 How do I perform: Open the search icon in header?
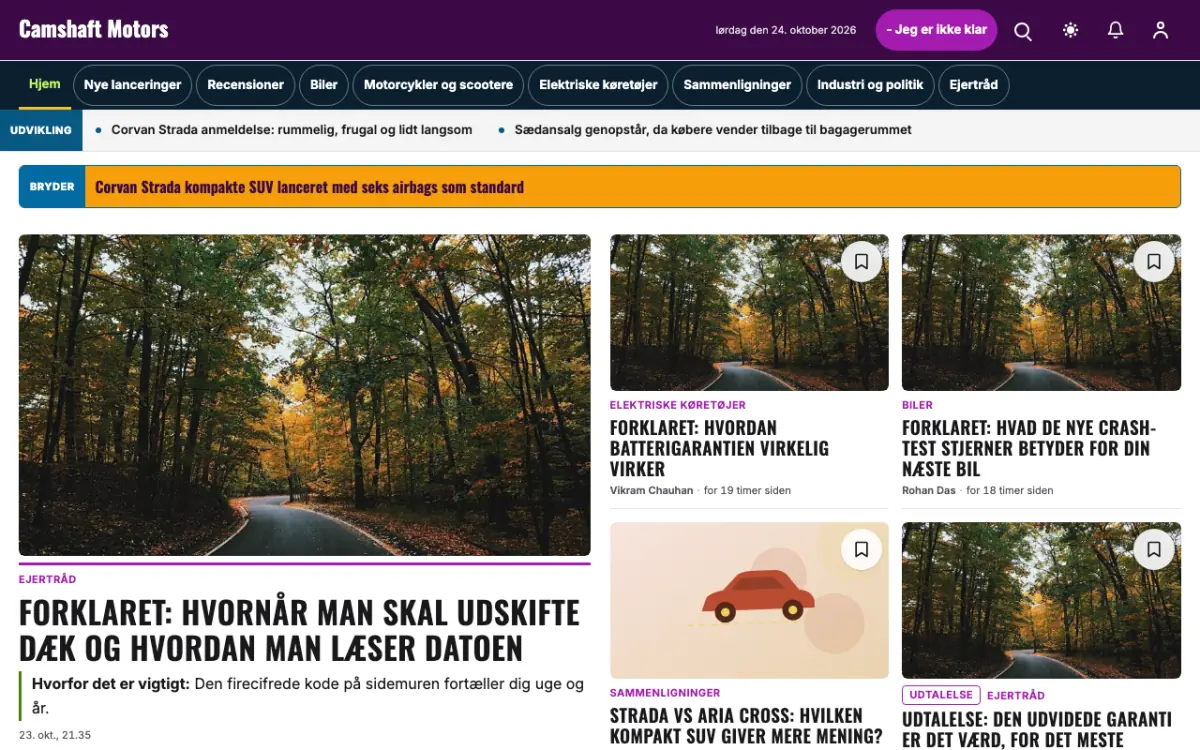point(1023,31)
